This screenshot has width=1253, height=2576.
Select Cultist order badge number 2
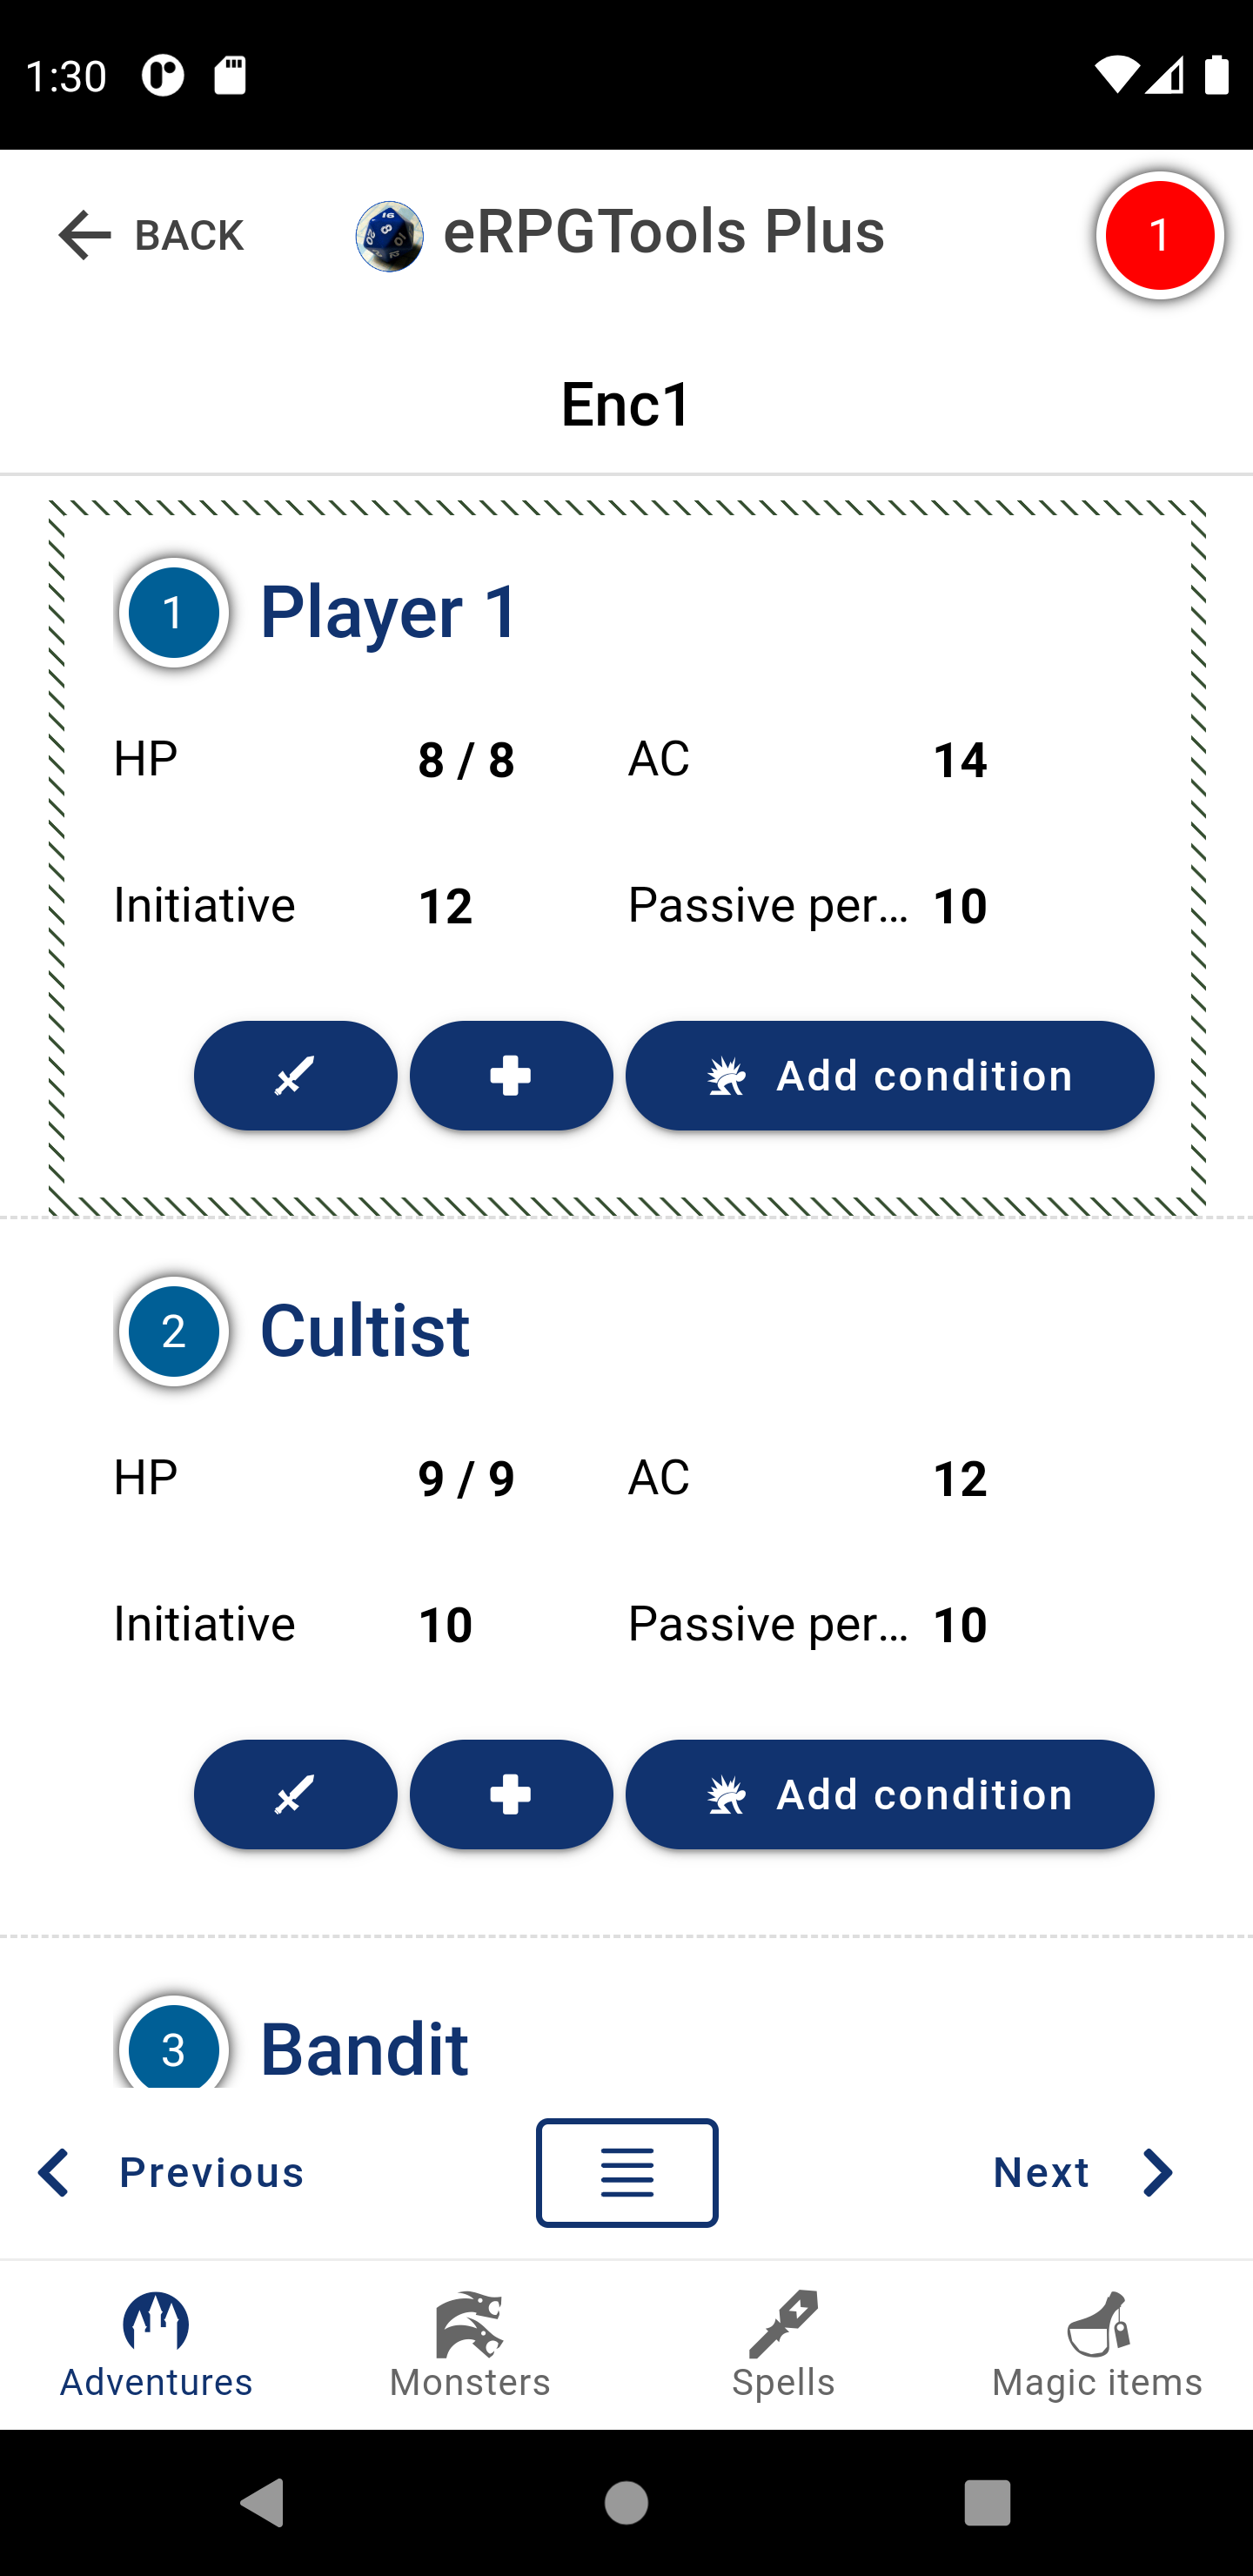coord(174,1331)
